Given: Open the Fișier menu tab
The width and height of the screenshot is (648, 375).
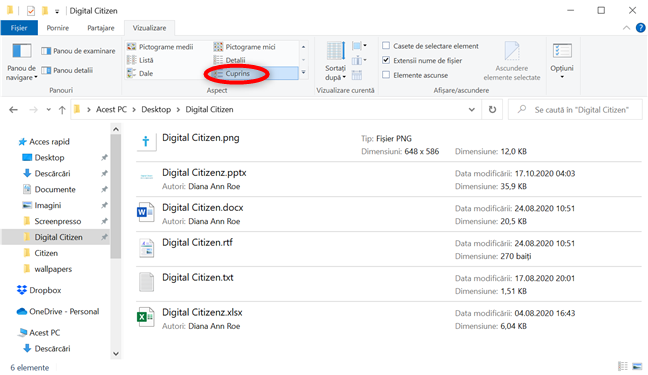Looking at the screenshot, I should [x=19, y=28].
